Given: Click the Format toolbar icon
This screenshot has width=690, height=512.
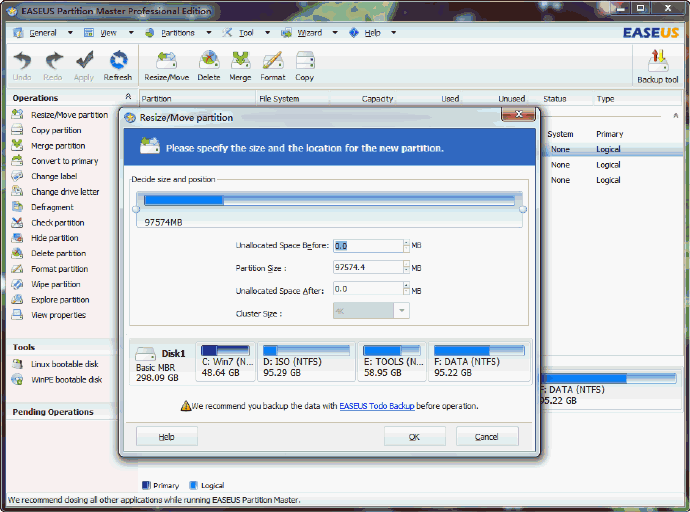Looking at the screenshot, I should coord(273,66).
